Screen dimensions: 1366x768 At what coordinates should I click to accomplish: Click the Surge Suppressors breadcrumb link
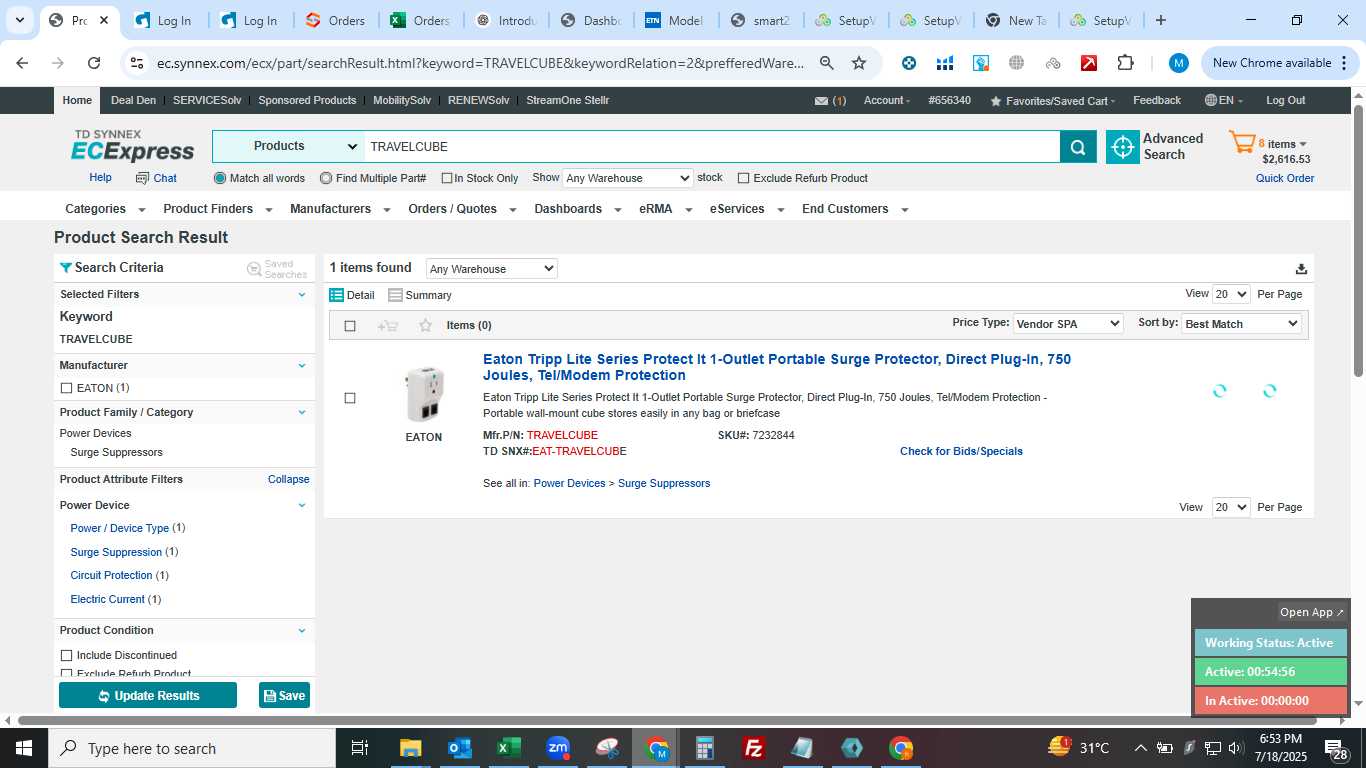pyautogui.click(x=664, y=483)
